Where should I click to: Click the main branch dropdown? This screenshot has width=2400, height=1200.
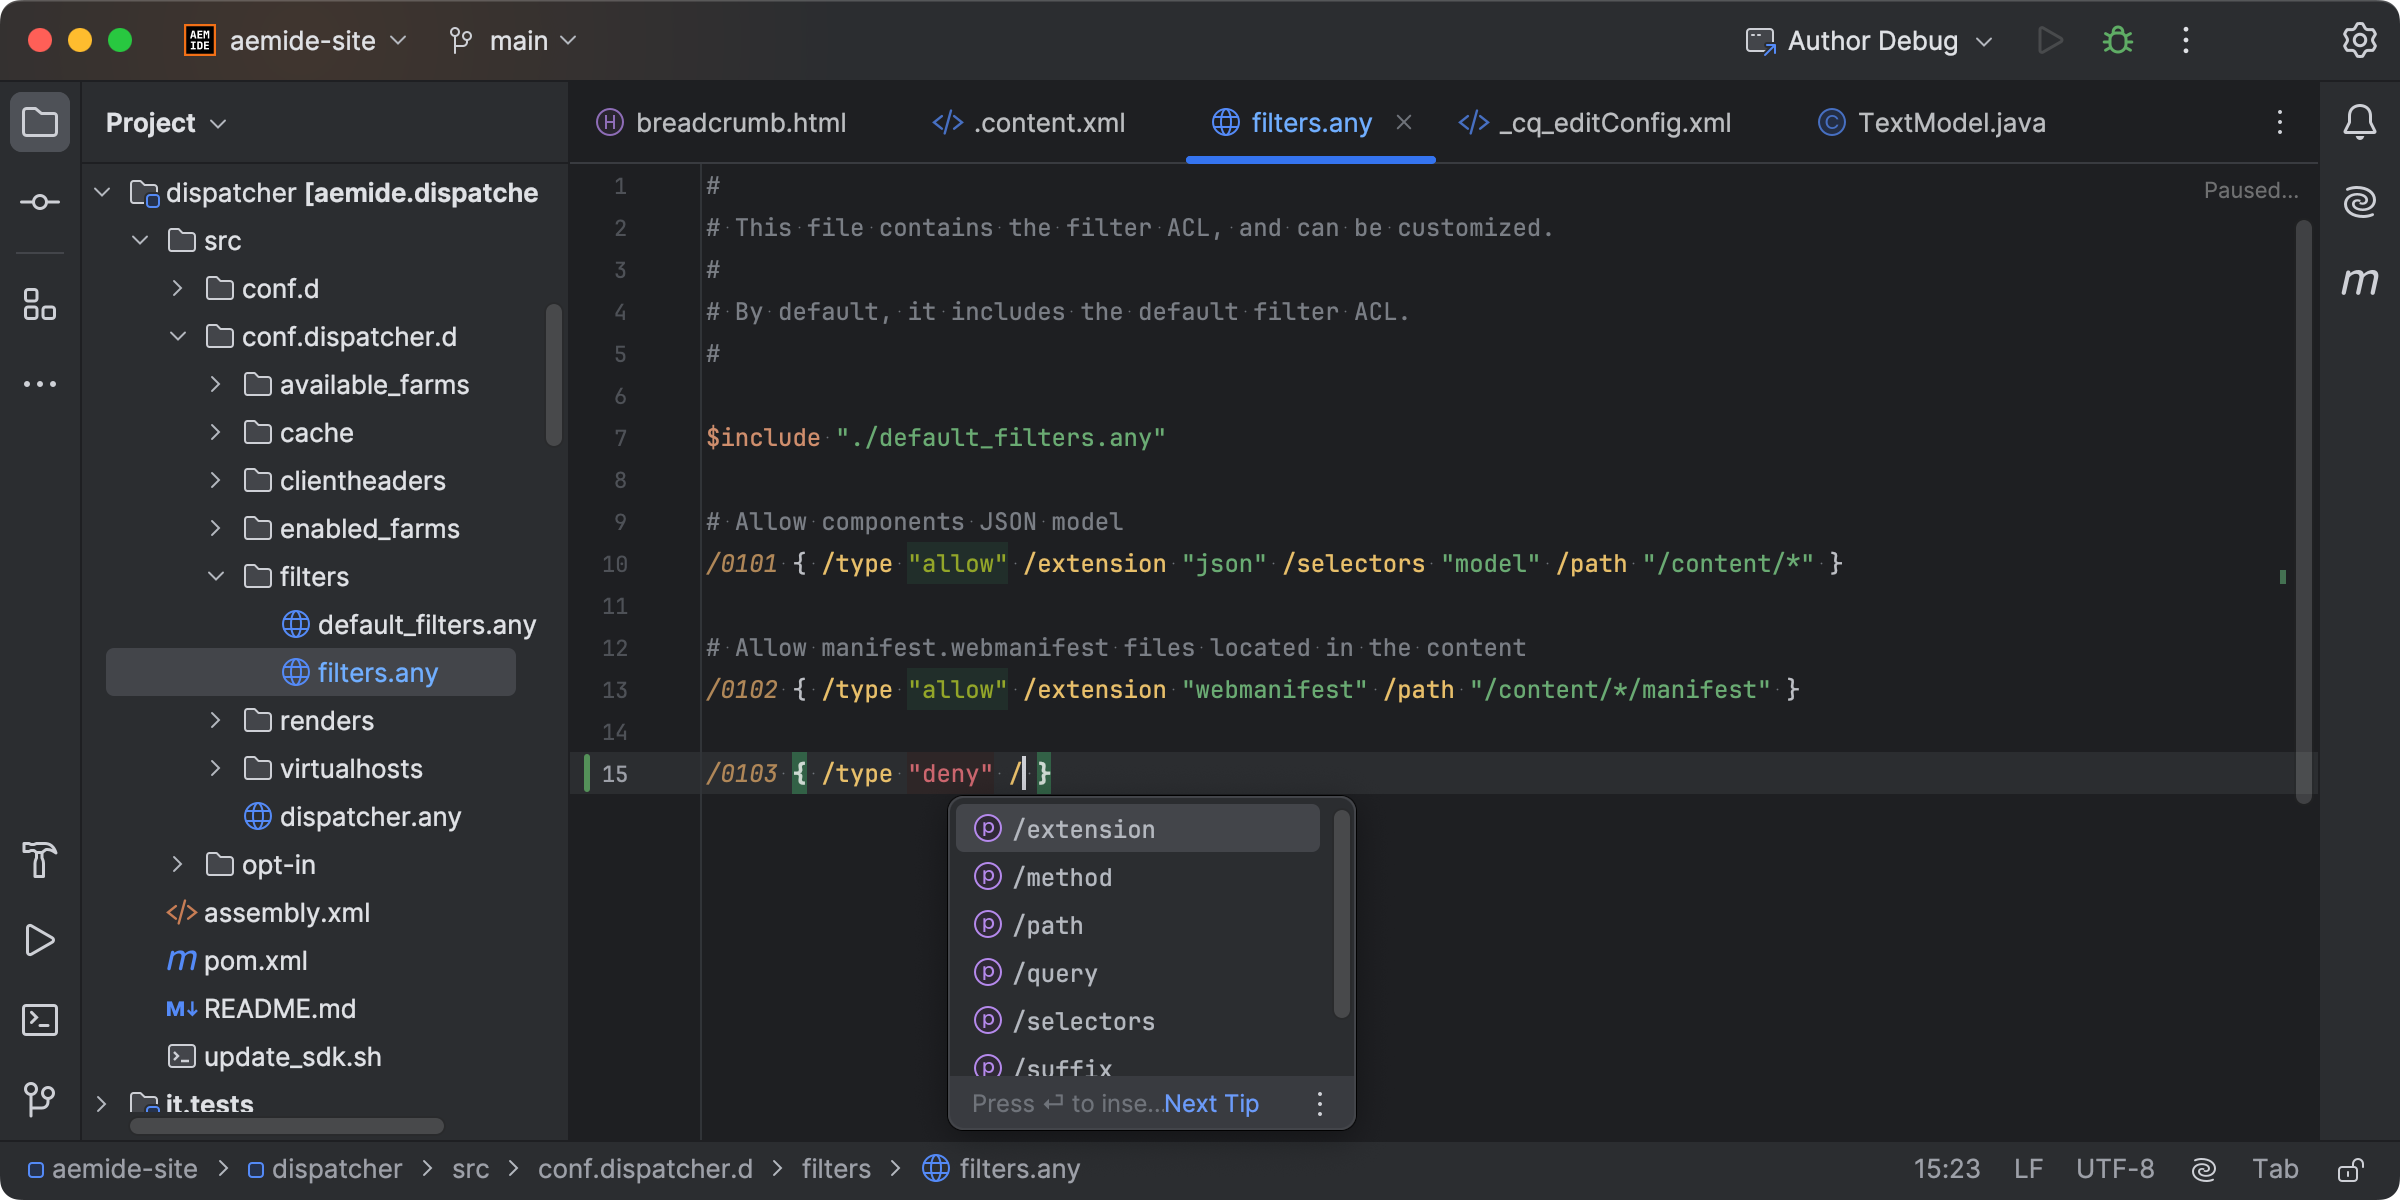(x=517, y=40)
